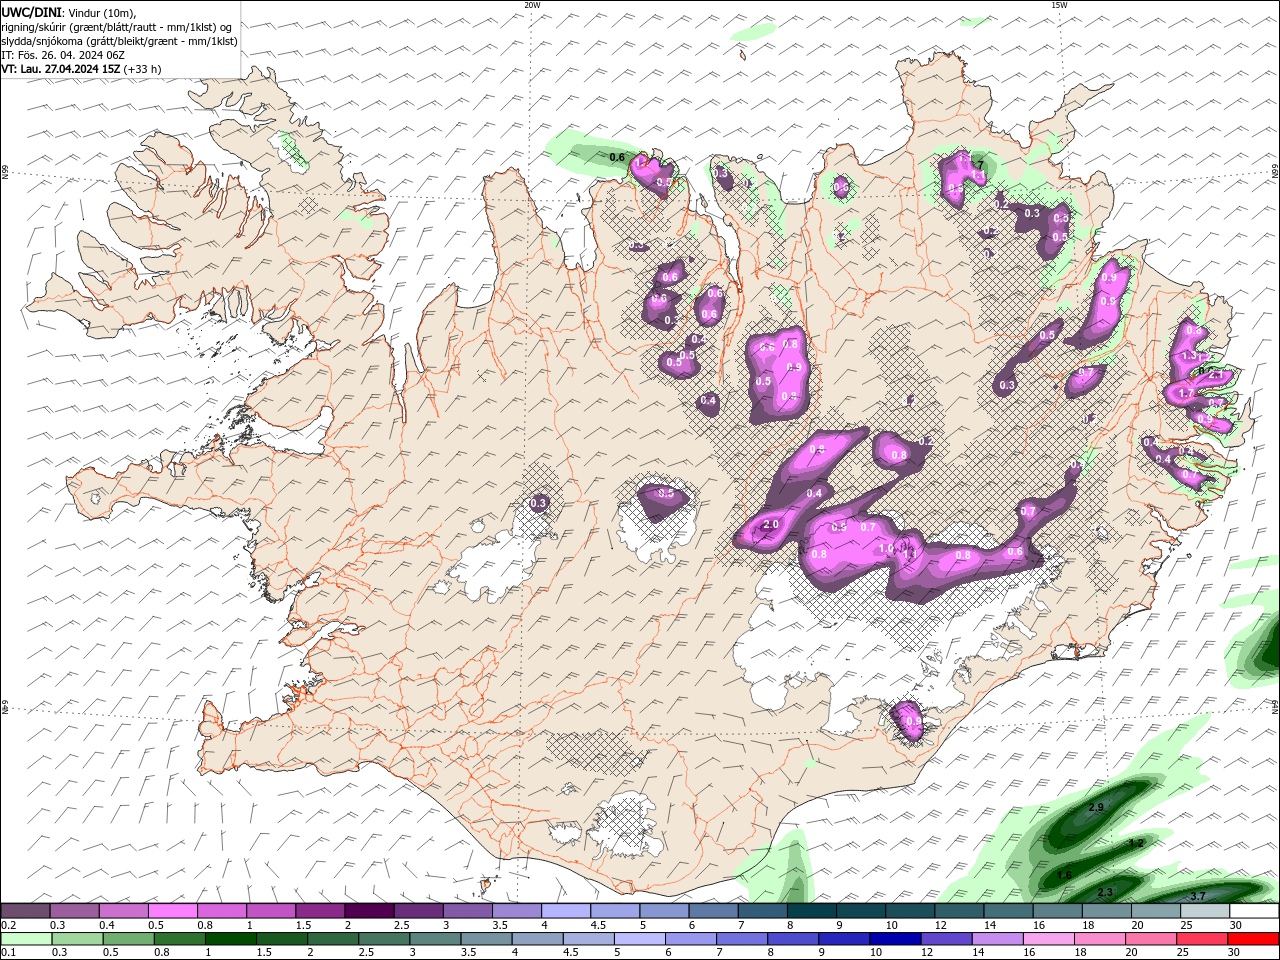Pick the darkest purple 2 snow scale swatch

click(x=369, y=911)
